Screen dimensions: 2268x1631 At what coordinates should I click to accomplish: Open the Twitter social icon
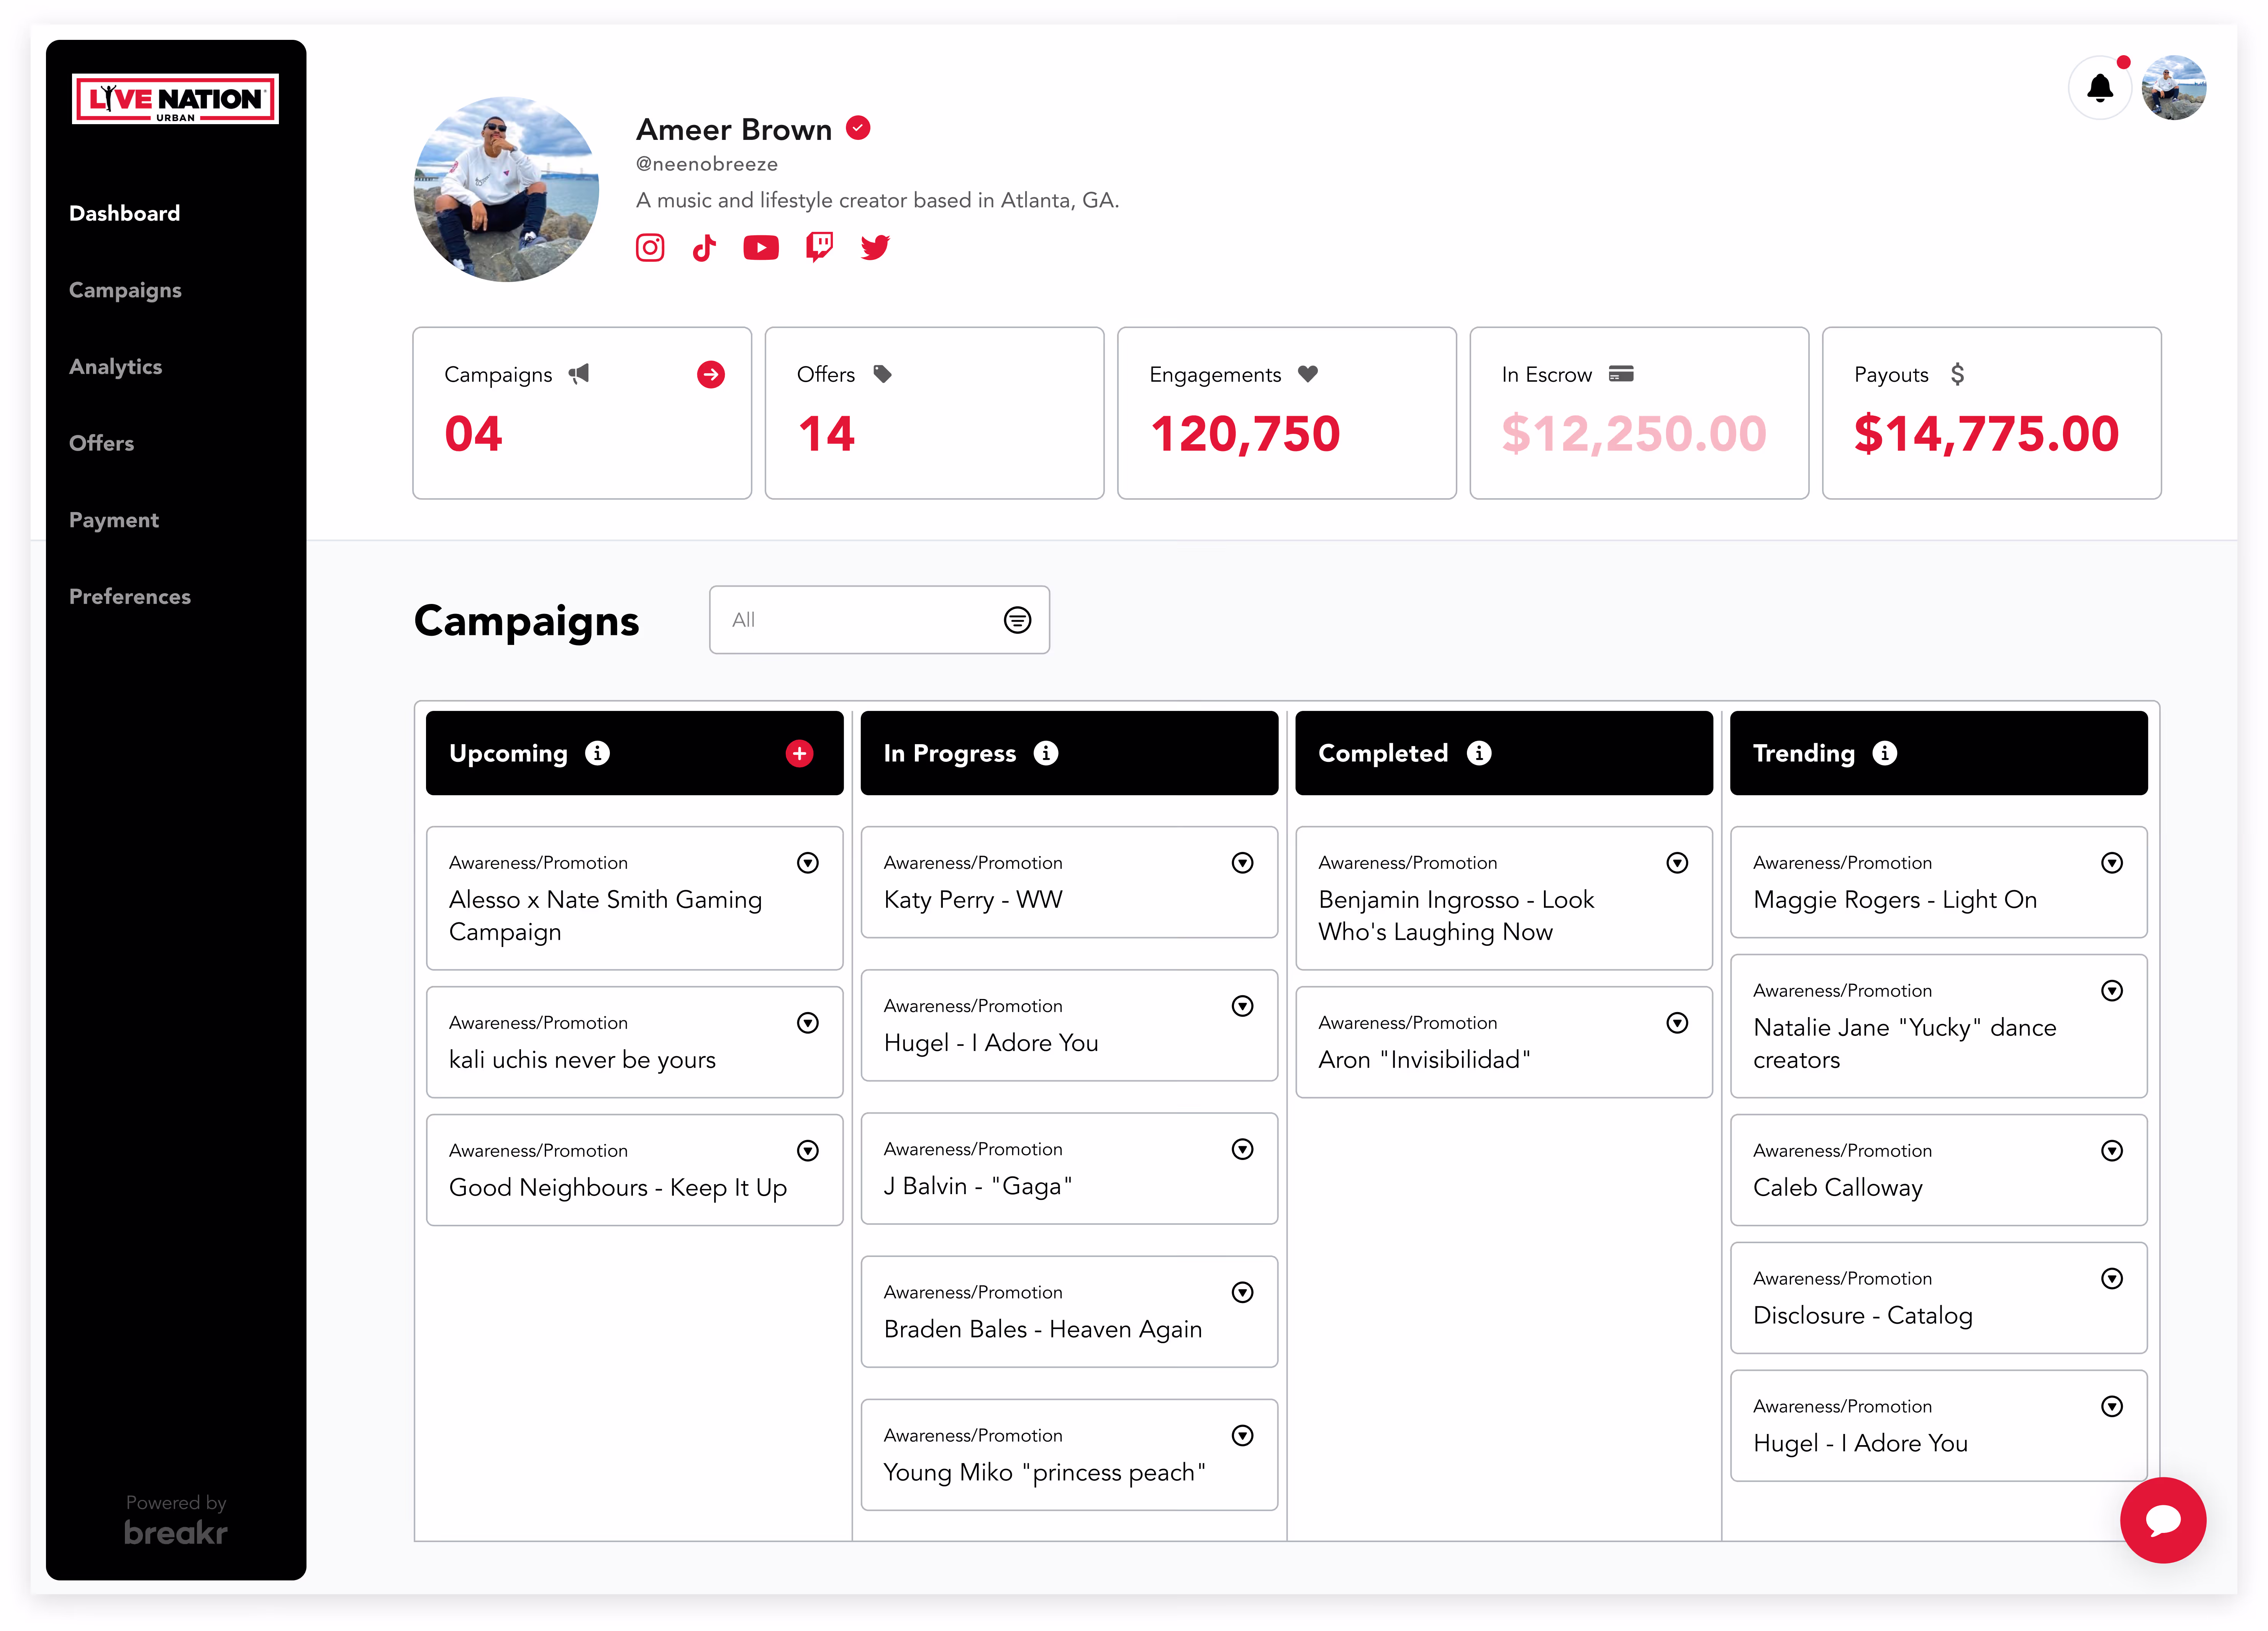(875, 247)
